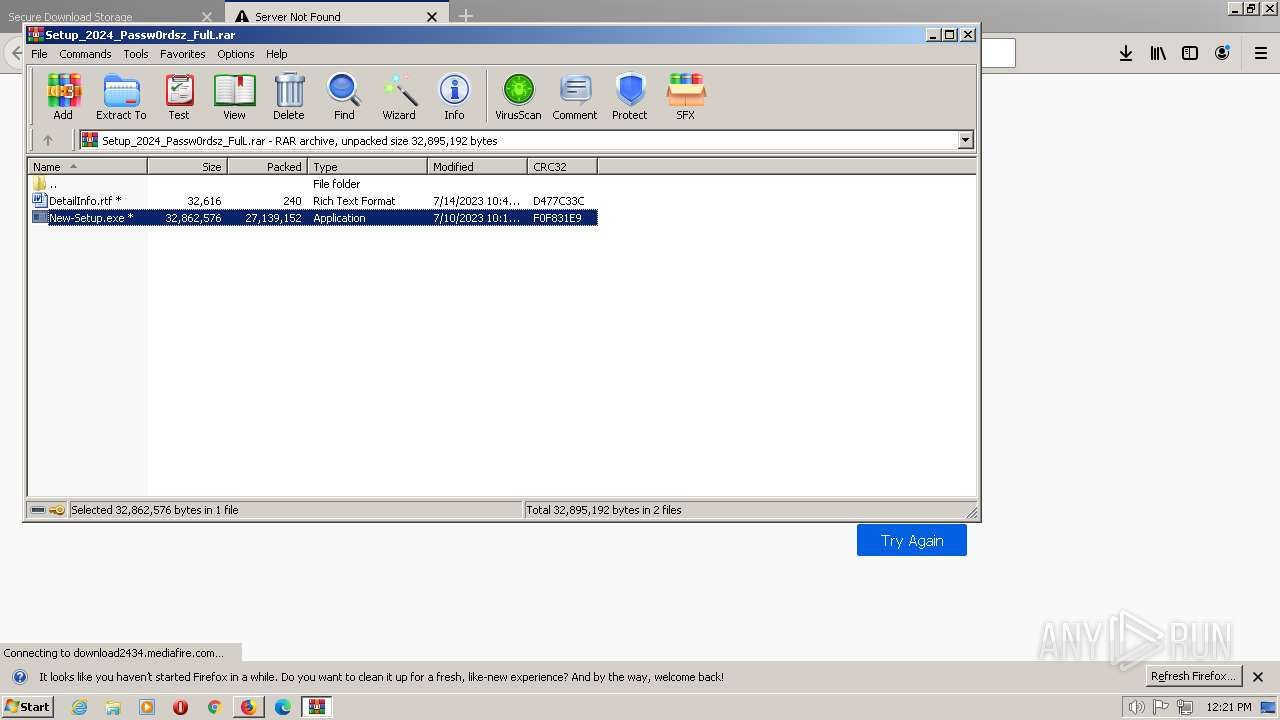This screenshot has height=720, width=1280.
Task: Open the Tools menu
Action: [136, 54]
